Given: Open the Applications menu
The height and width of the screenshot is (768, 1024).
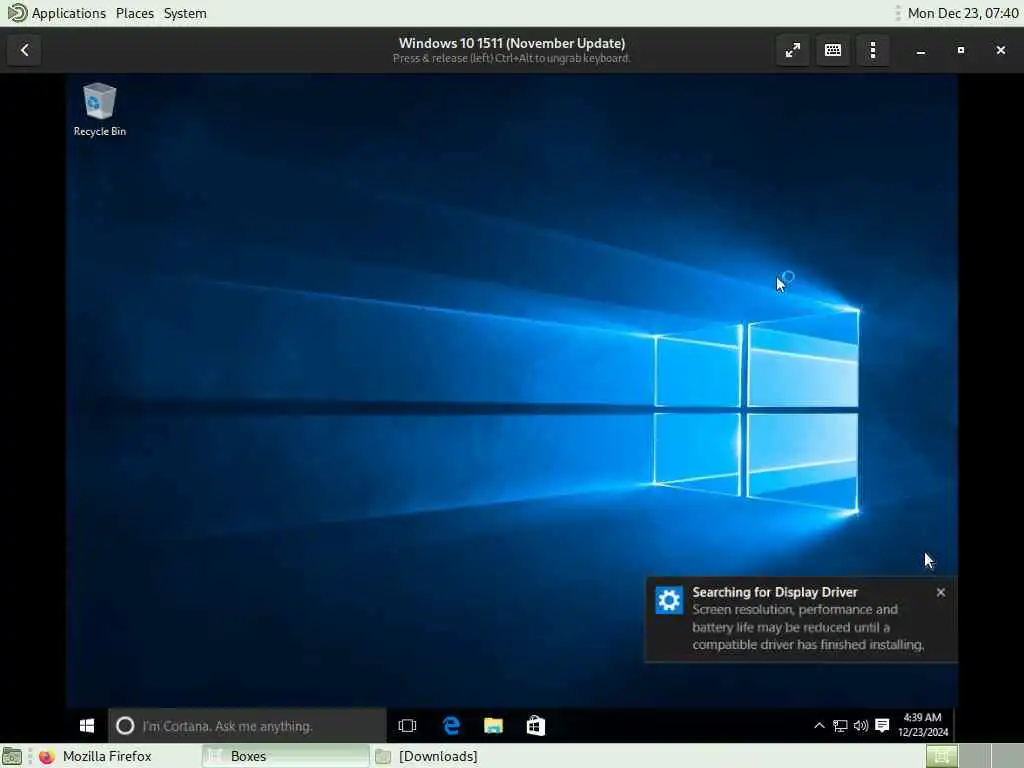Looking at the screenshot, I should 69,13.
